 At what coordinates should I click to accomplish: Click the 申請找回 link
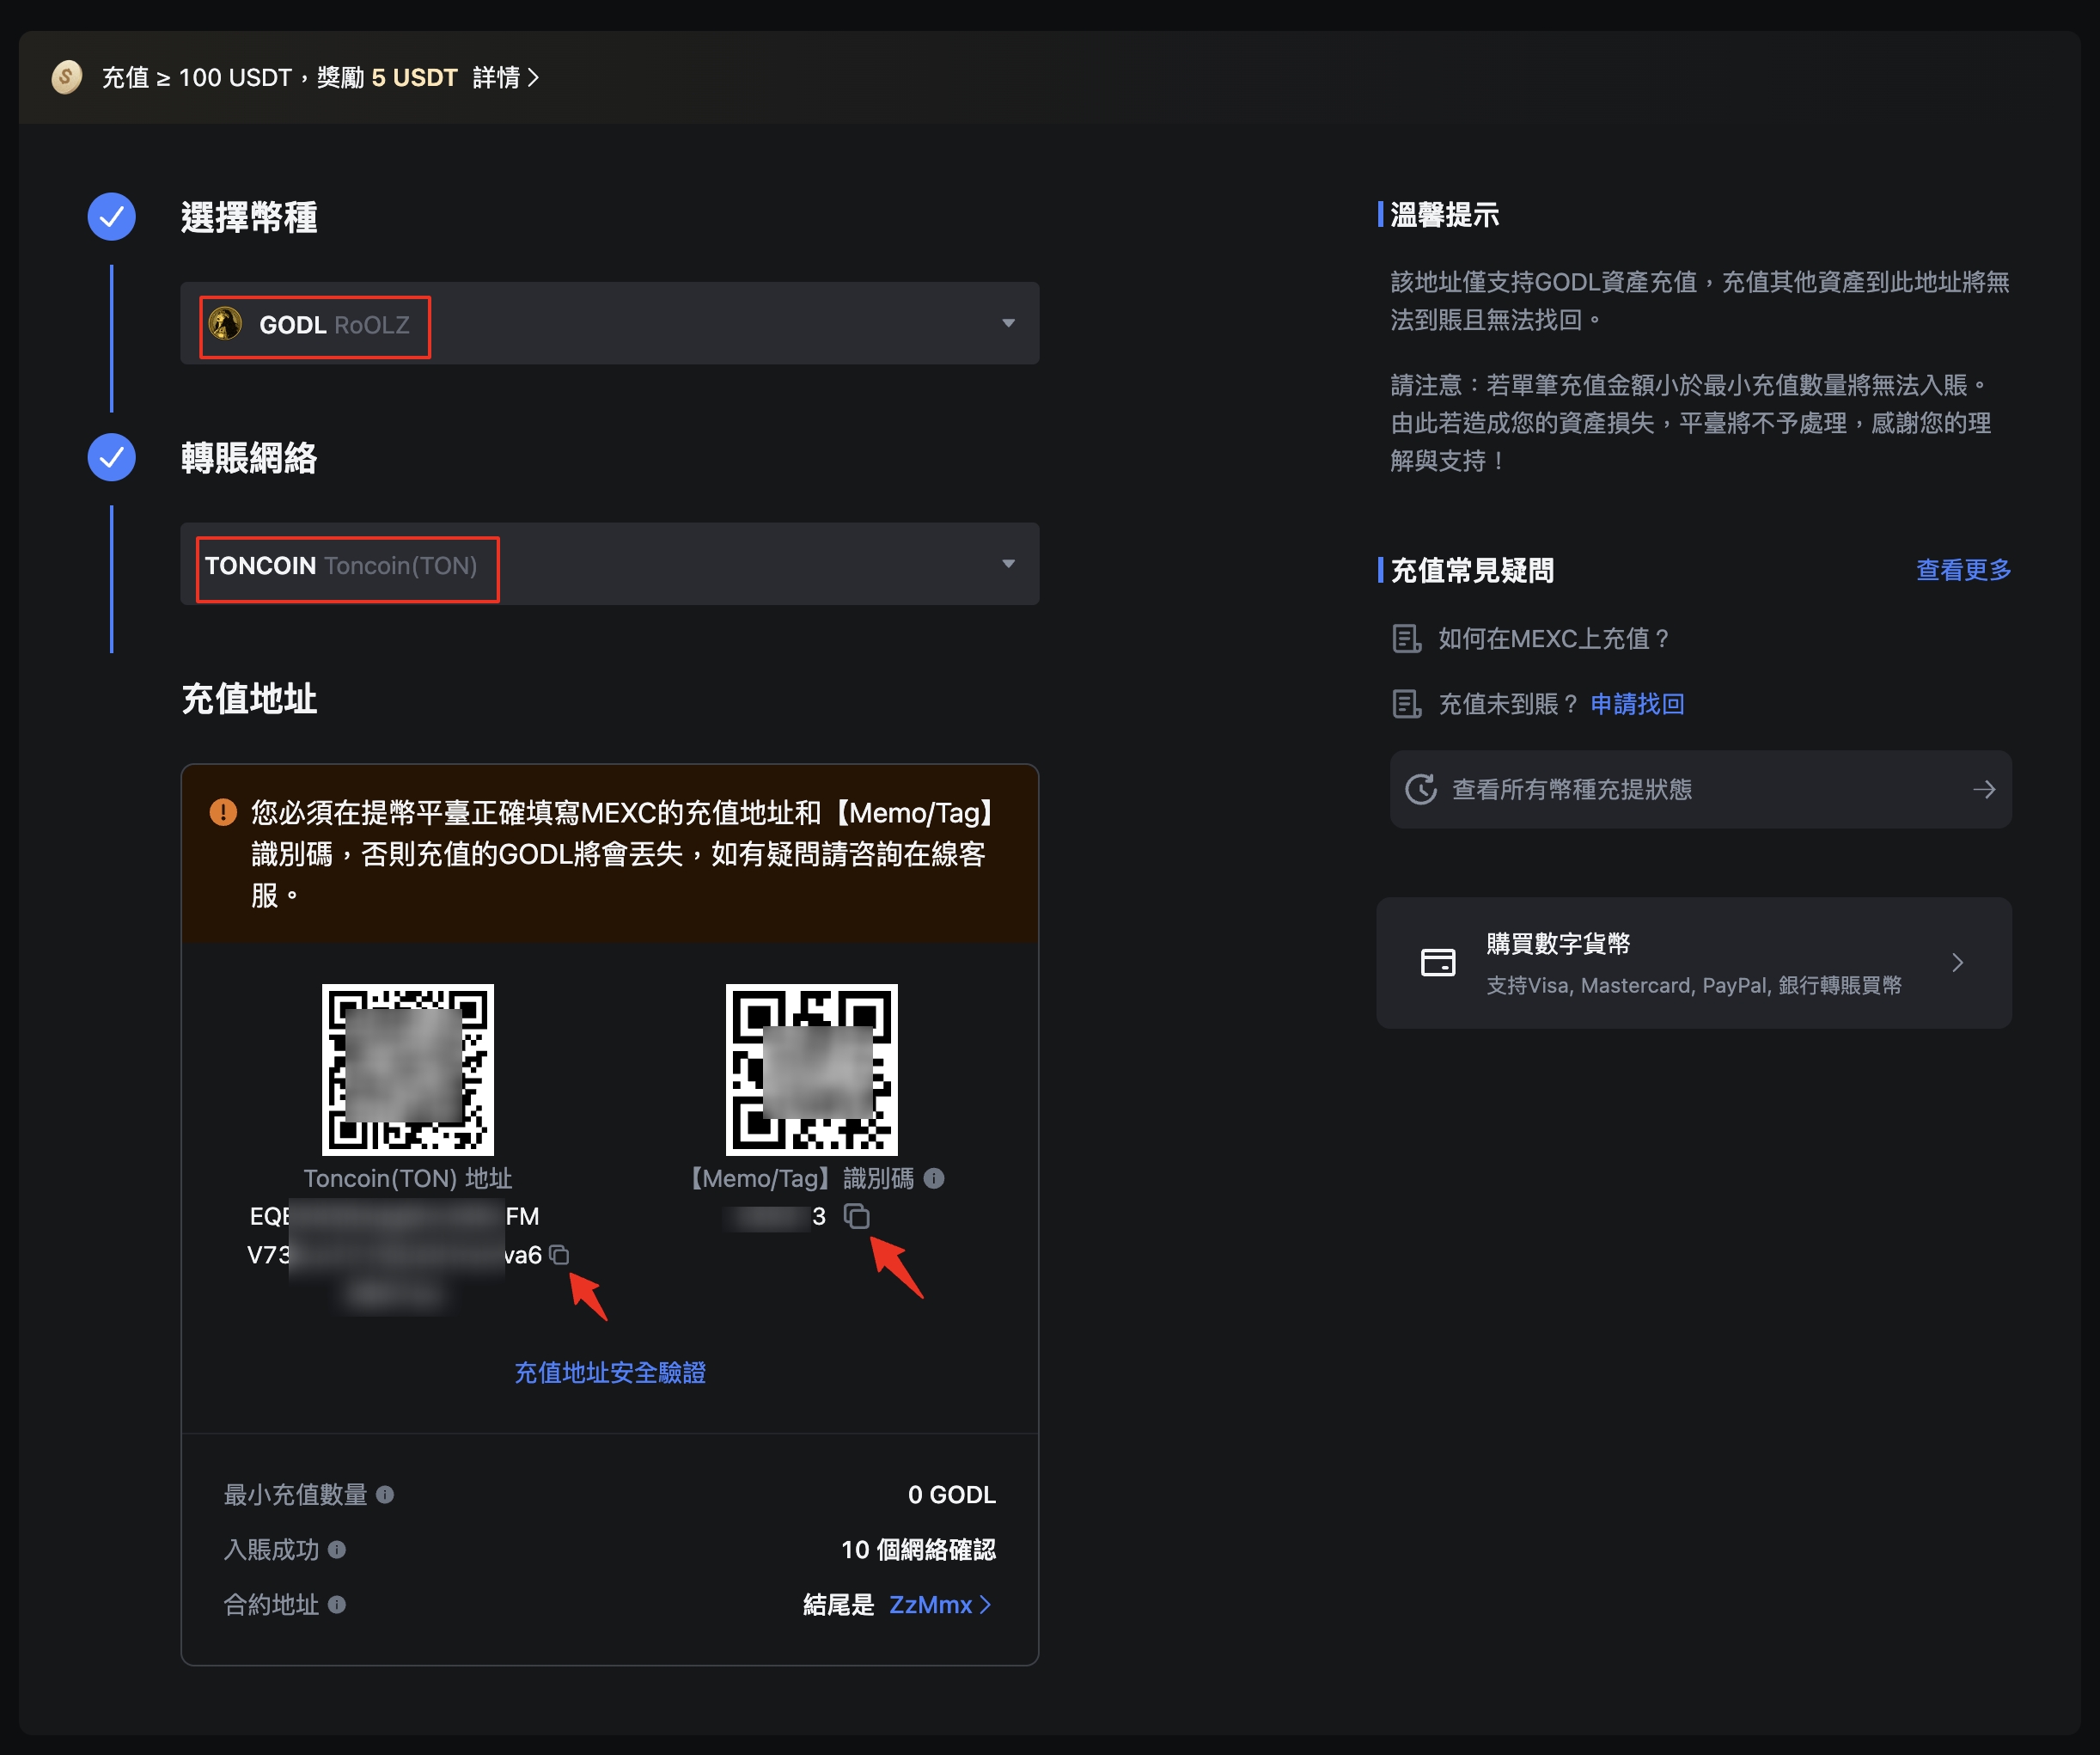tap(1637, 704)
